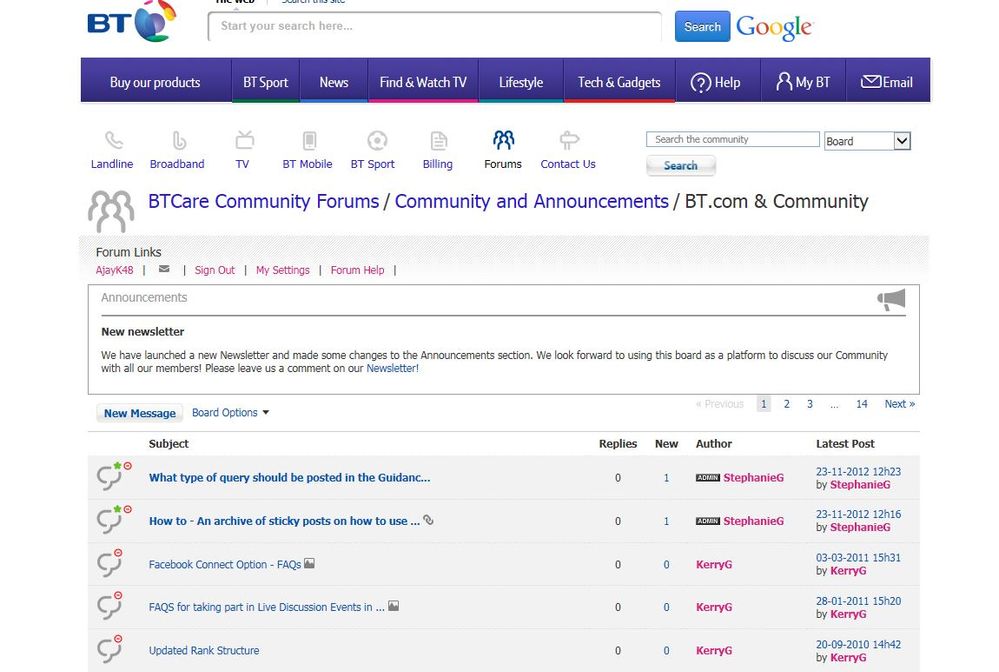Click the Google logo

coord(774,27)
